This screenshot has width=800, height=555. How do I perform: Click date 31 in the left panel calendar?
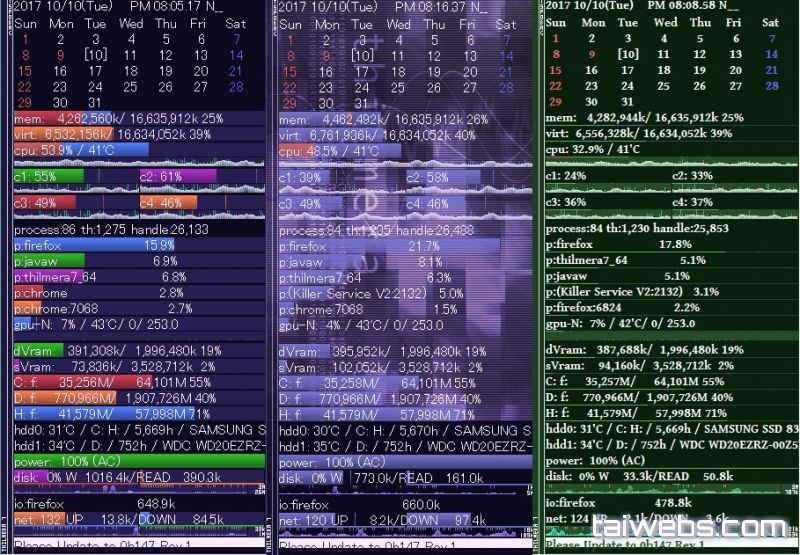[95, 103]
